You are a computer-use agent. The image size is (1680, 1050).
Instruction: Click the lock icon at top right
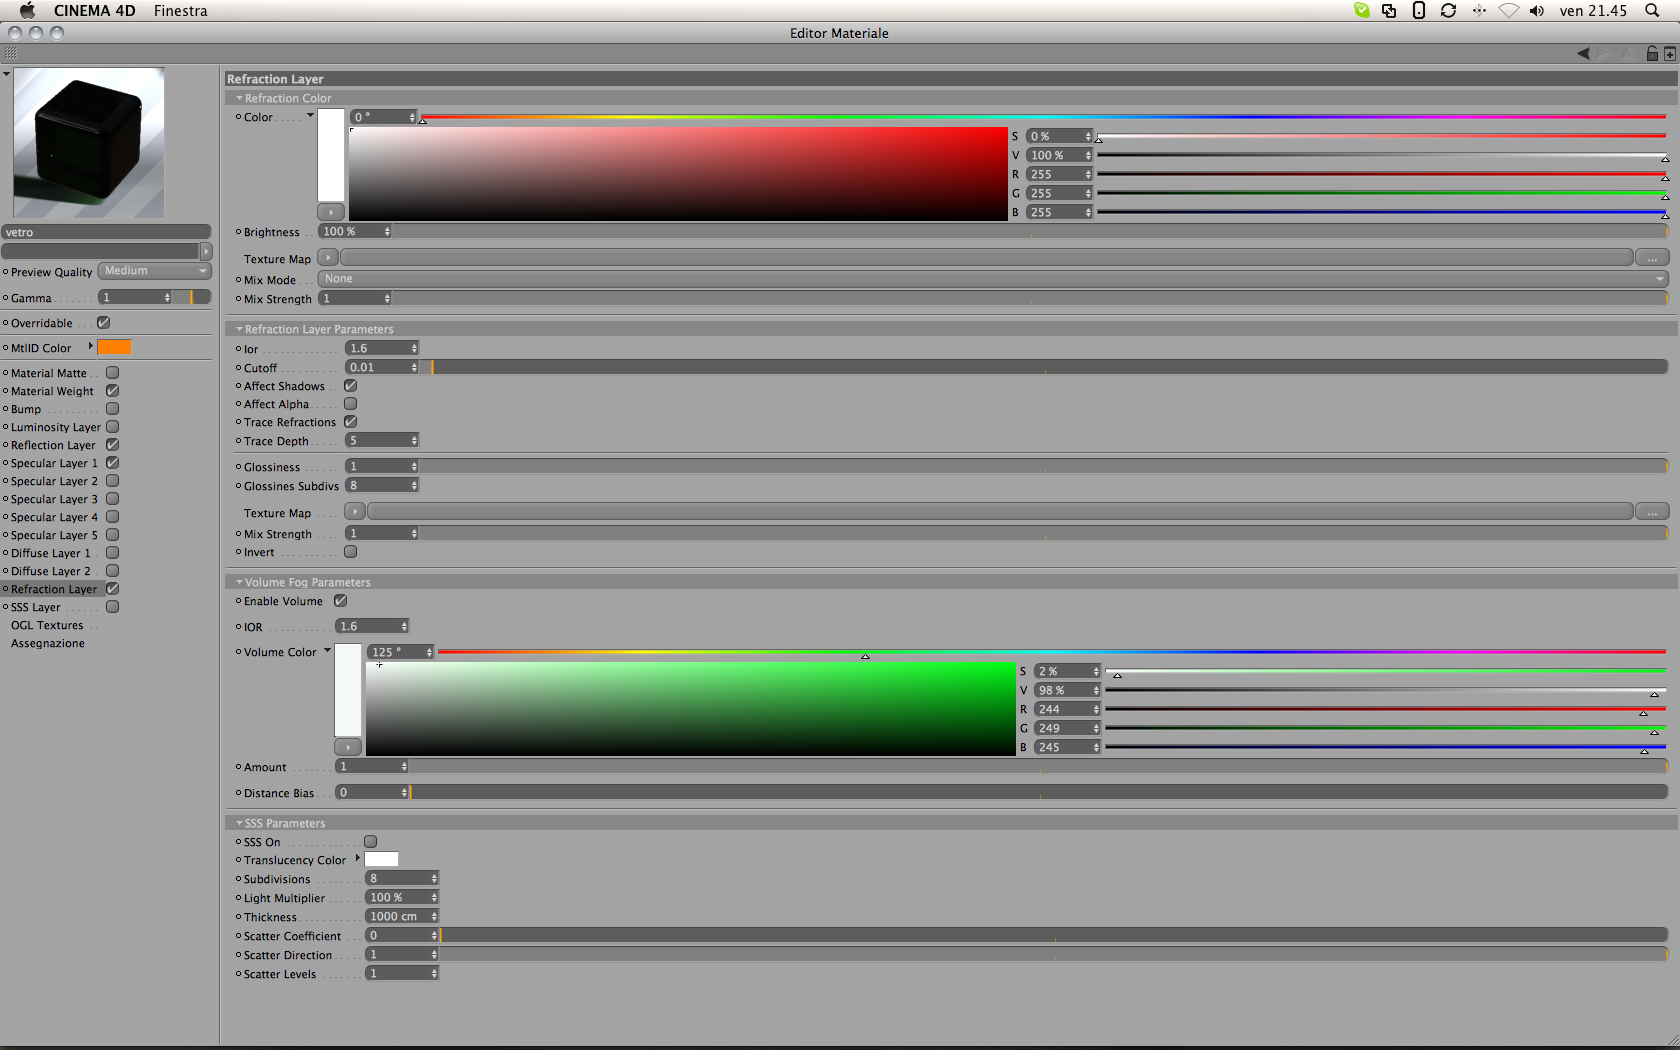pos(1652,54)
